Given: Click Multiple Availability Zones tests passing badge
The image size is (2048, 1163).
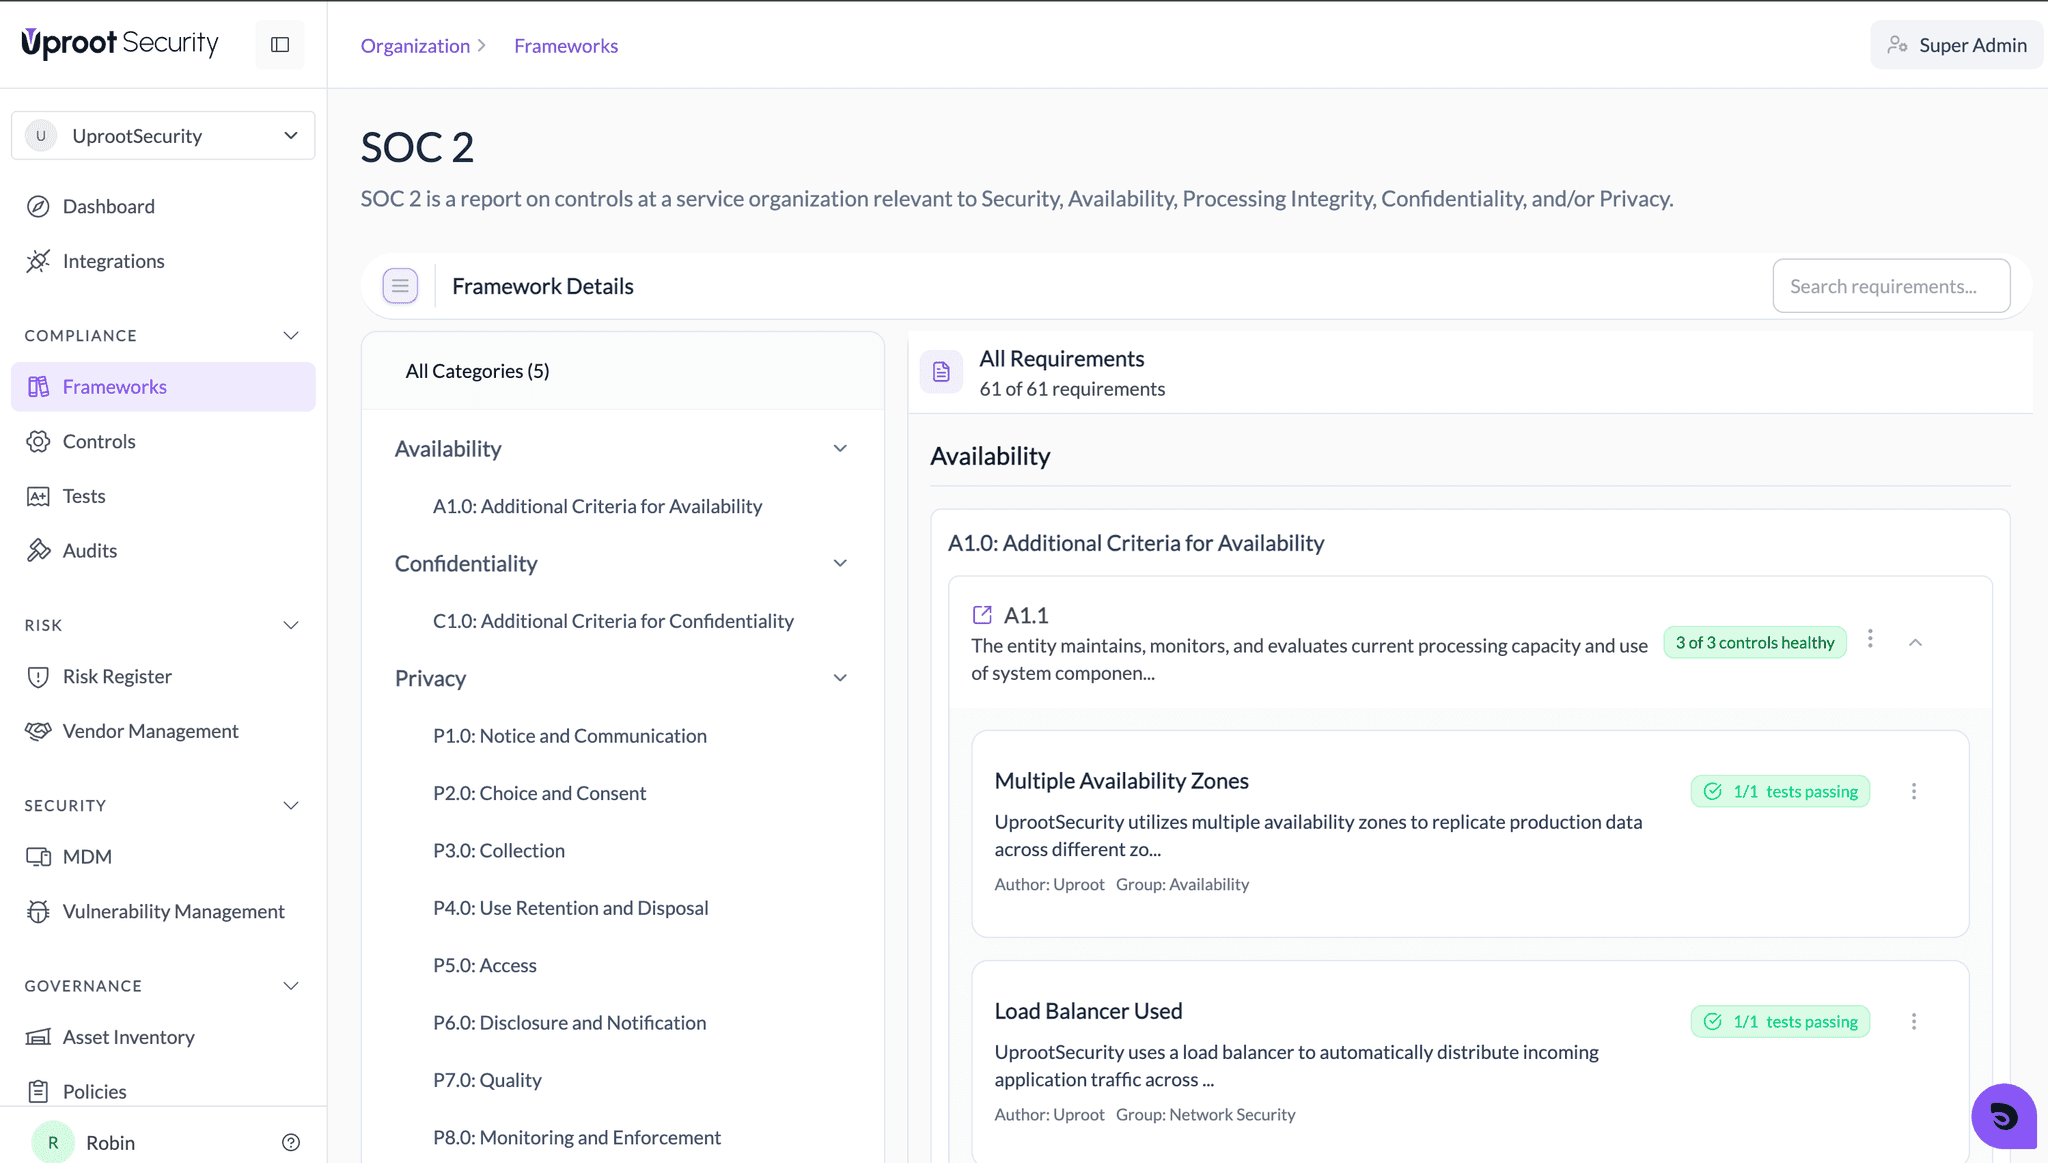Looking at the screenshot, I should pyautogui.click(x=1780, y=792).
